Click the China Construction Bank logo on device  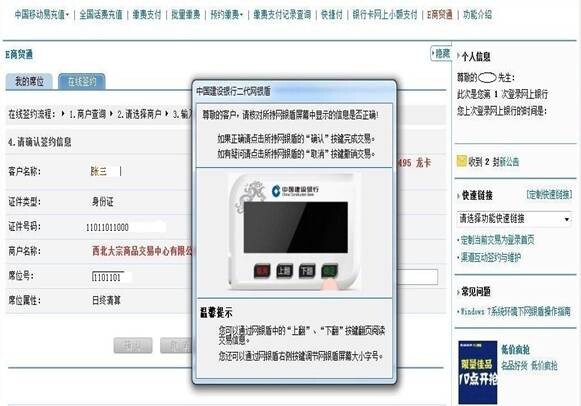295,191
